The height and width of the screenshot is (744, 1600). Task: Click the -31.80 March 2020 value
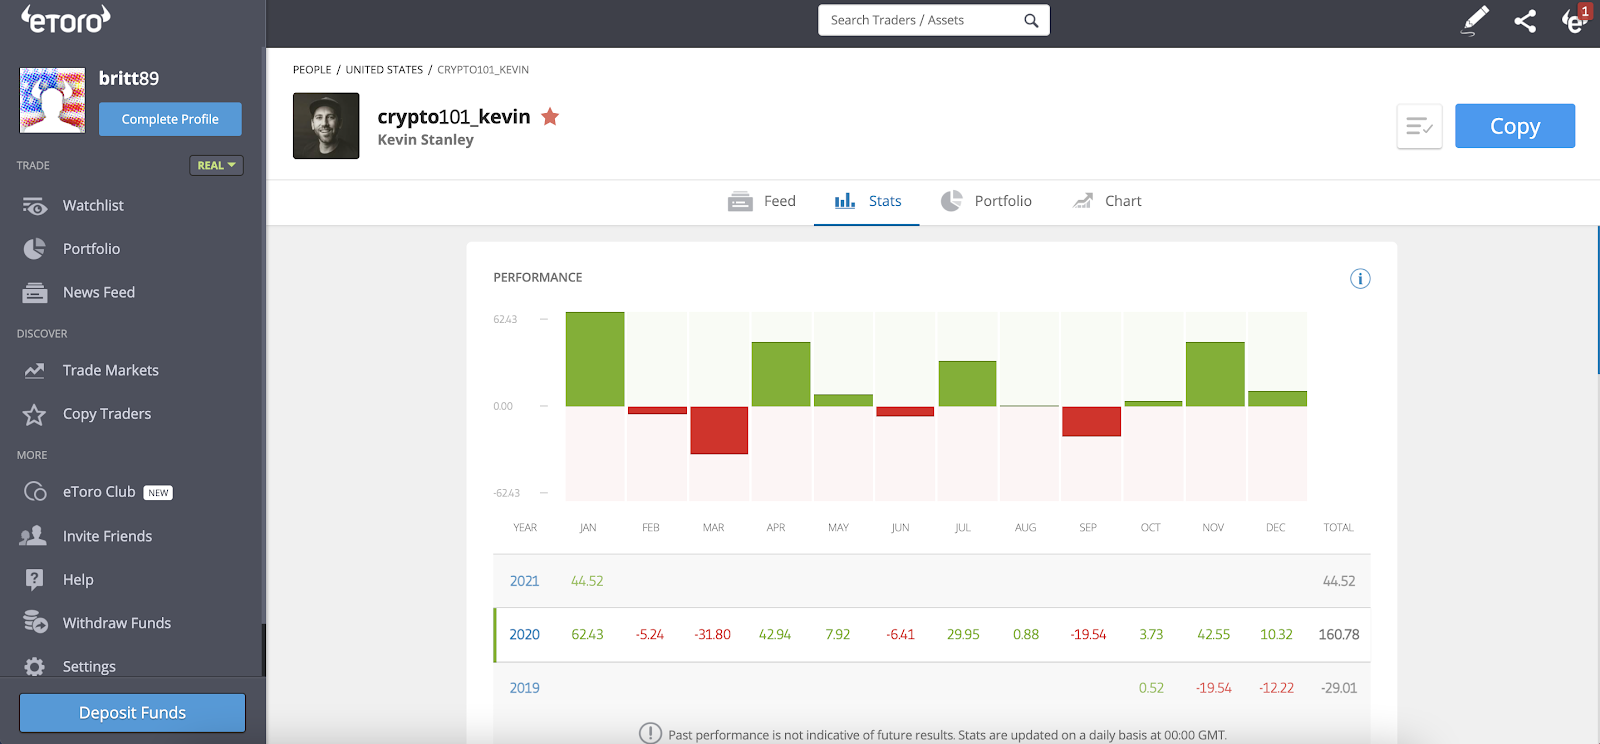712,635
